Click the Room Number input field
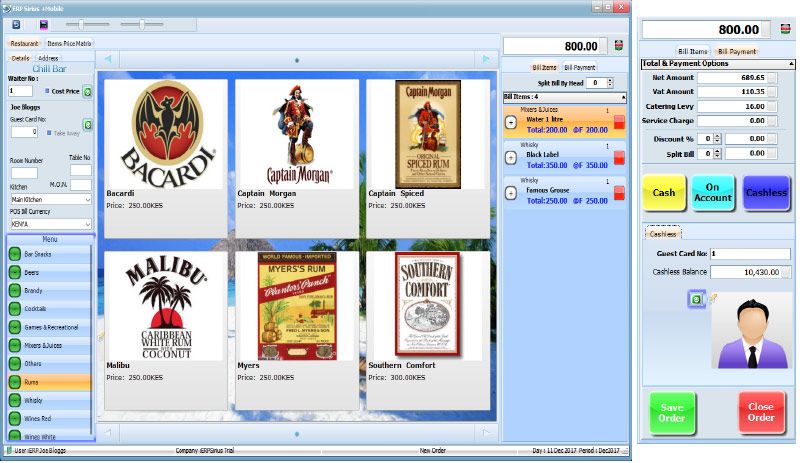The image size is (800, 463). pos(24,174)
